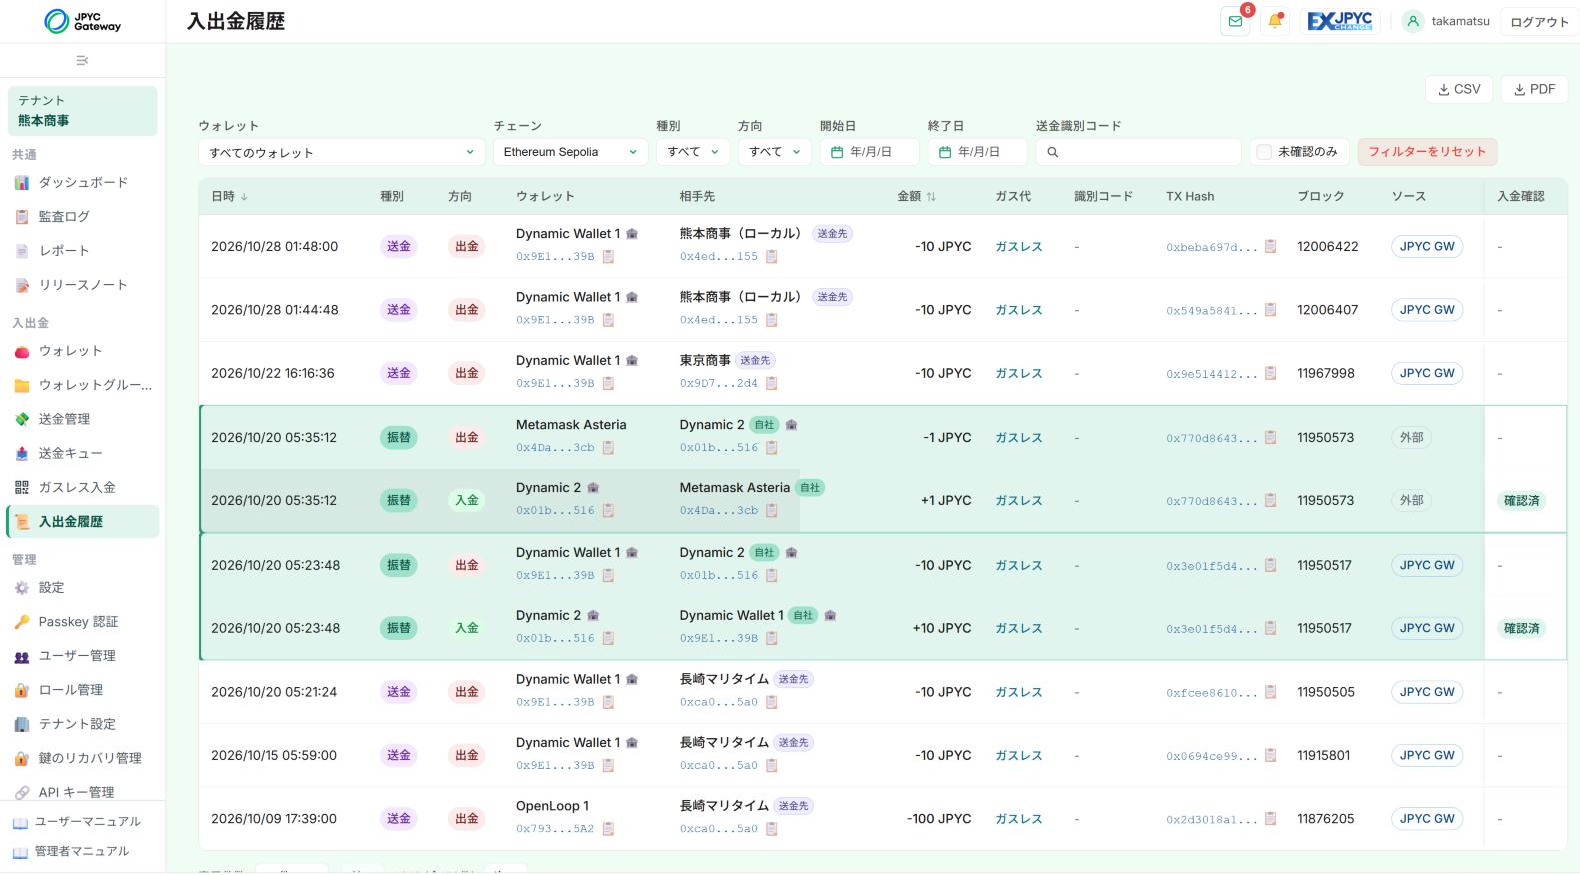Copy counterparty address 0x9D7...2d4

pyautogui.click(x=772, y=383)
